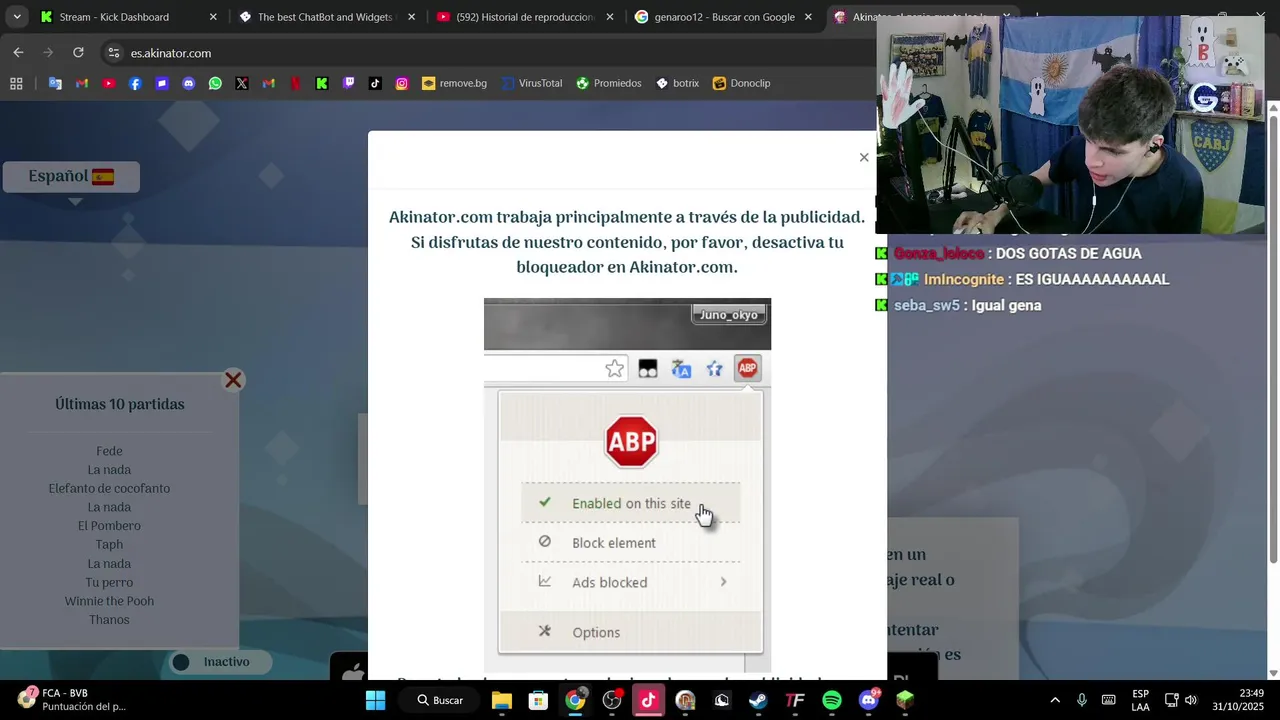This screenshot has width=1280, height=720.
Task: Open File Explorer from the taskbar
Action: [502, 700]
